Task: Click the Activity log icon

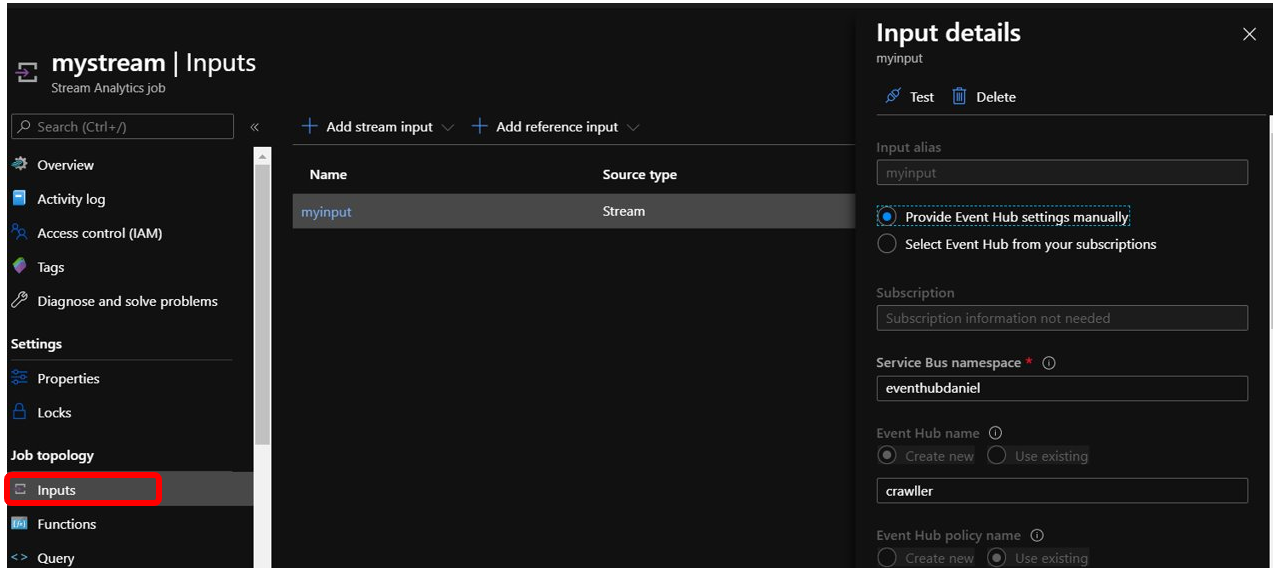Action: [x=19, y=199]
